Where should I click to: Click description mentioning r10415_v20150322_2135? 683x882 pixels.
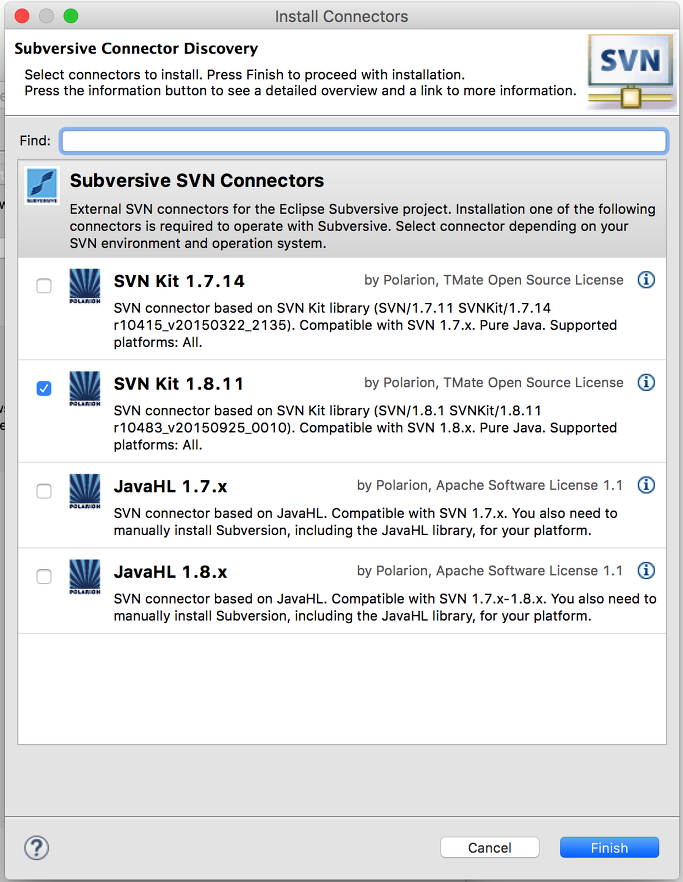click(x=365, y=325)
